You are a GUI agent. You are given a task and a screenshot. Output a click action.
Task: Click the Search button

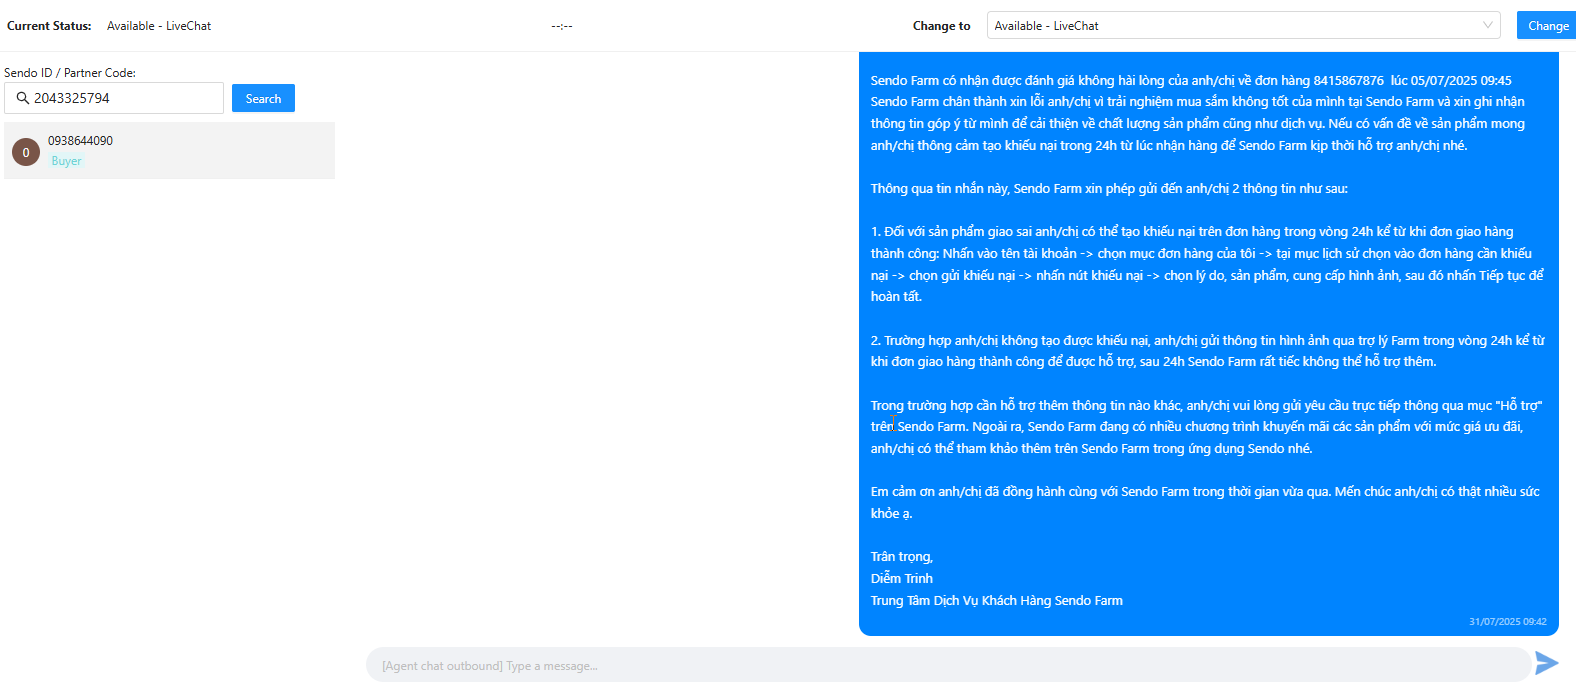click(263, 98)
